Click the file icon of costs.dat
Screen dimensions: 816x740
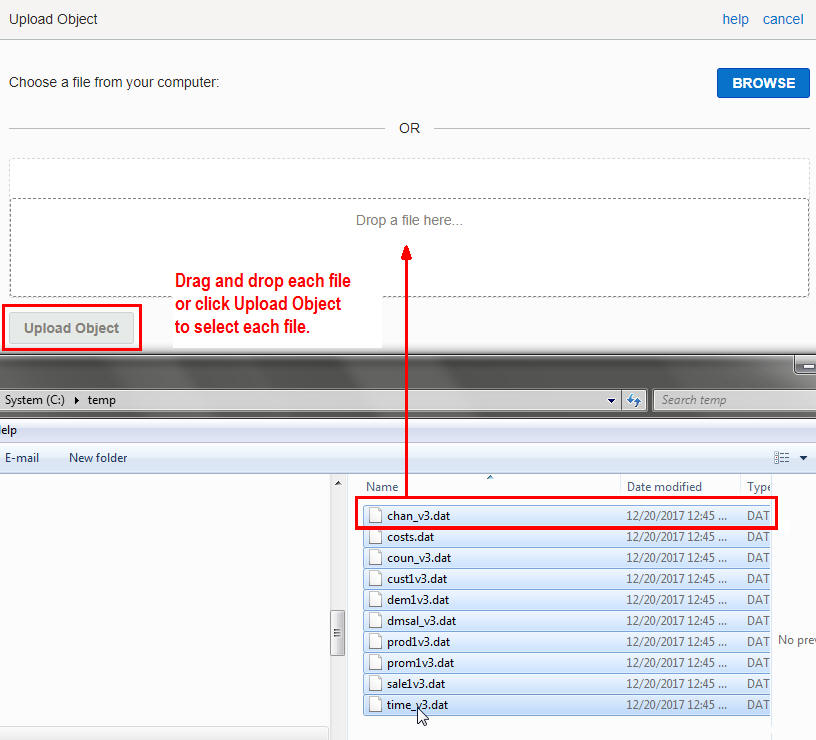[x=375, y=537]
